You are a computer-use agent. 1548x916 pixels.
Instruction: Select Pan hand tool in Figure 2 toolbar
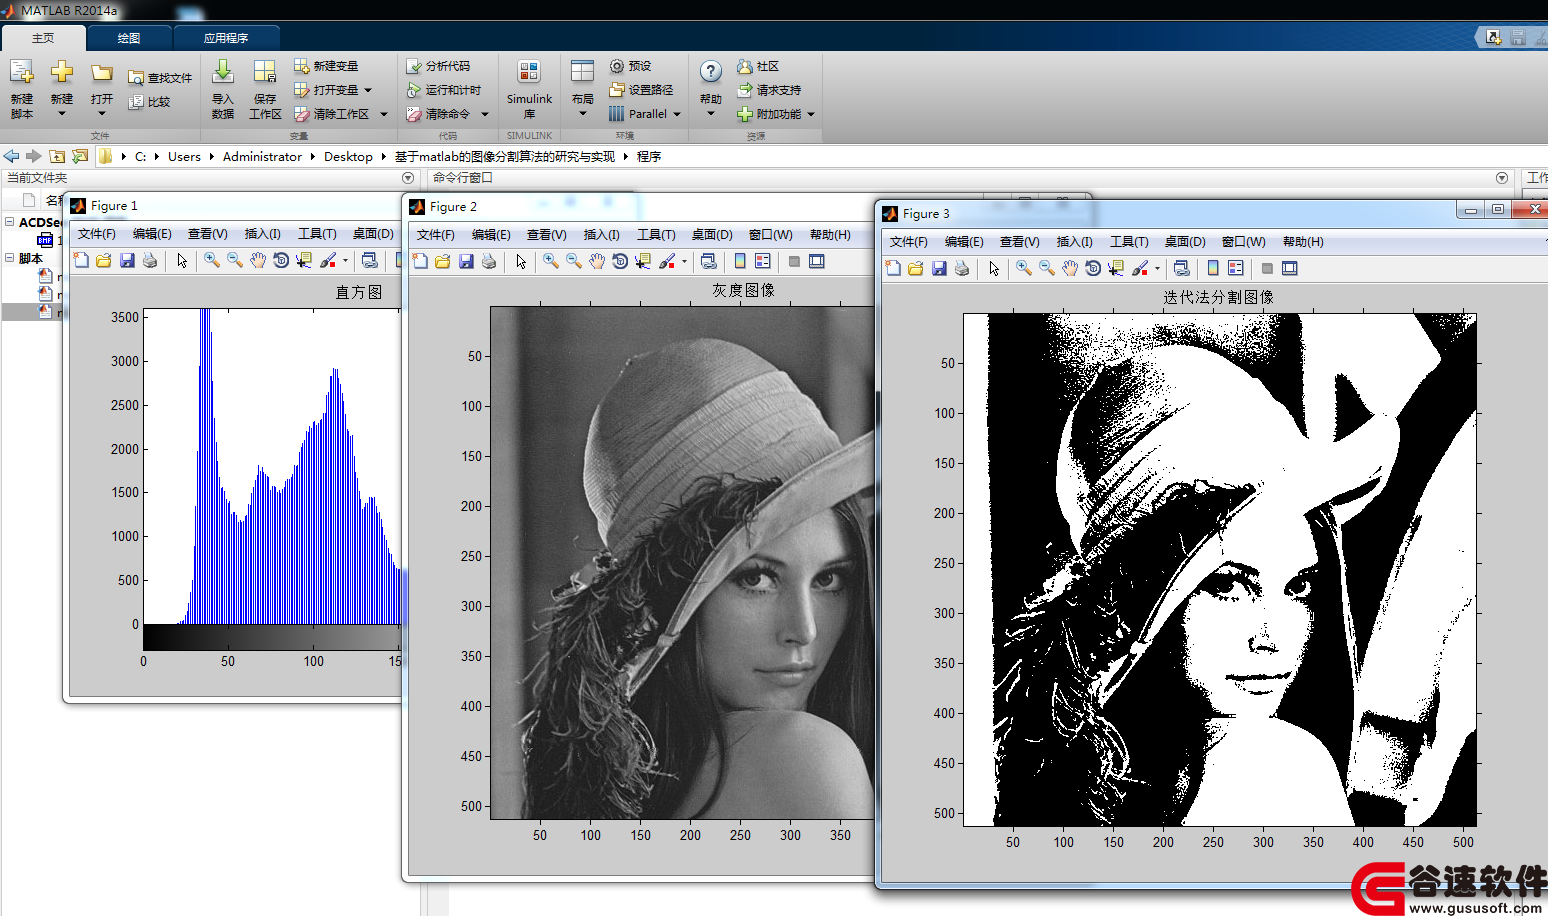point(597,261)
